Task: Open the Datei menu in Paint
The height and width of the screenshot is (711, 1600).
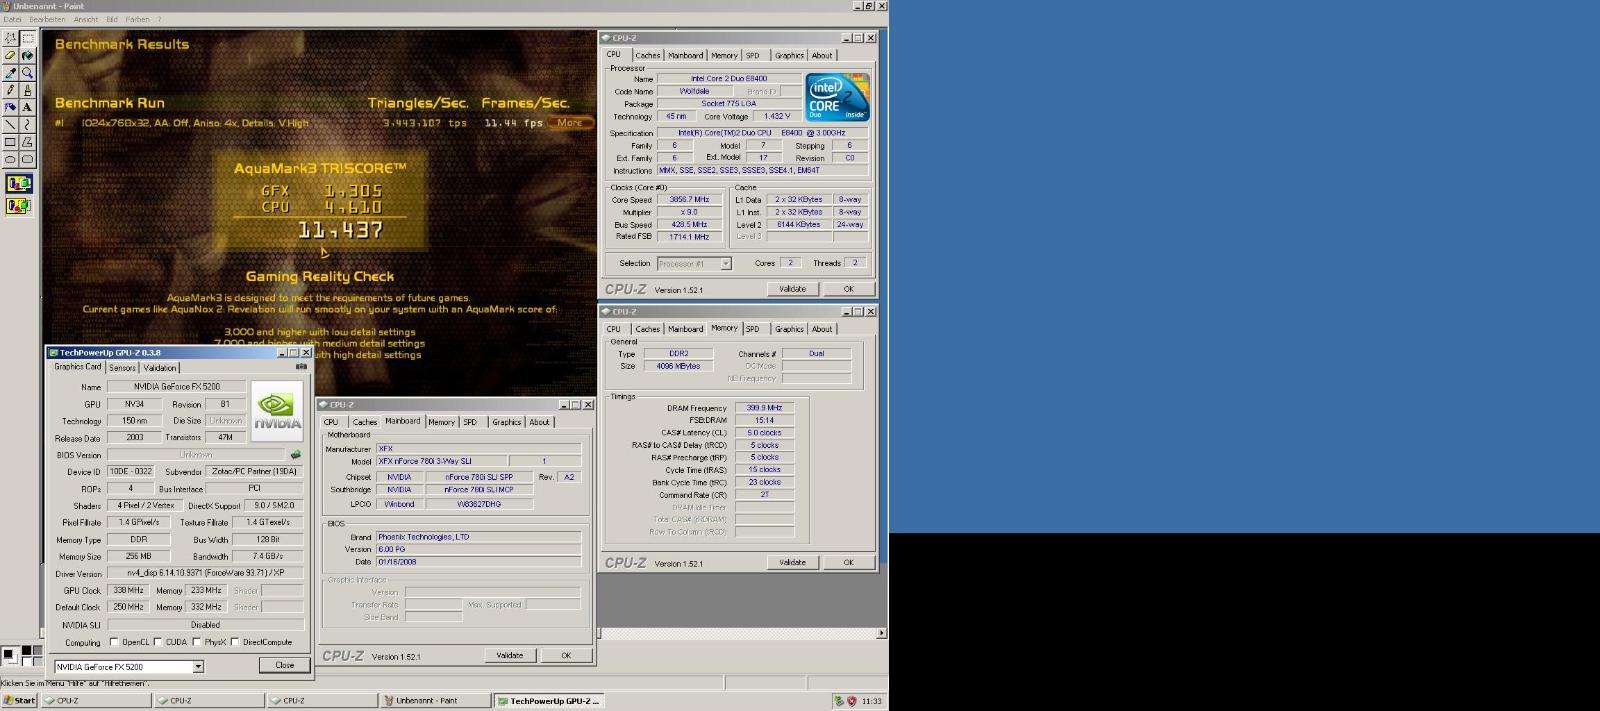Action: (12, 19)
